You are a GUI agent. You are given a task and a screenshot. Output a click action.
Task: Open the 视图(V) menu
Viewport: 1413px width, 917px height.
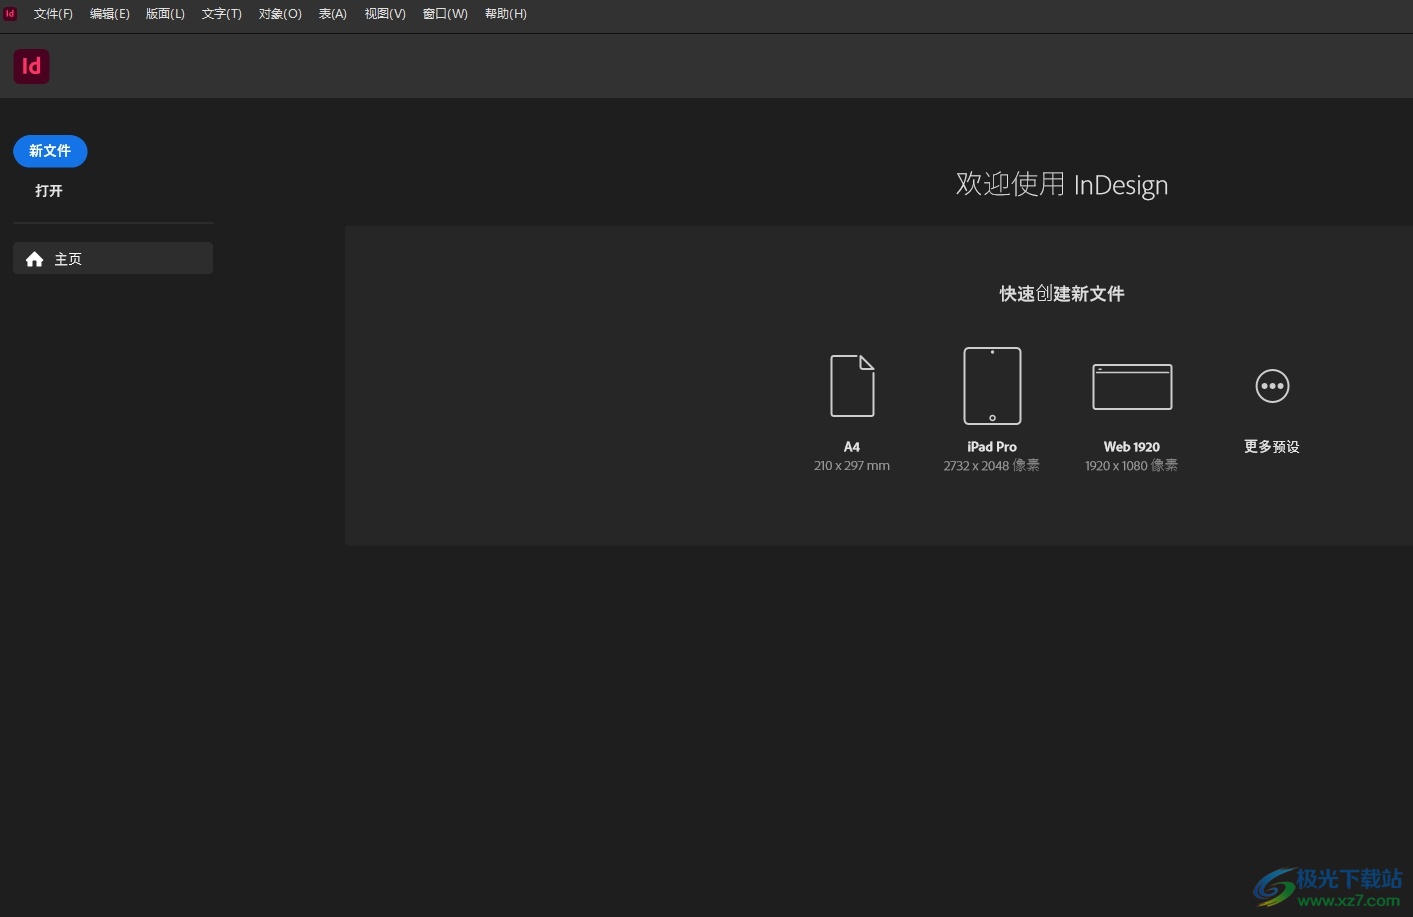pos(385,14)
